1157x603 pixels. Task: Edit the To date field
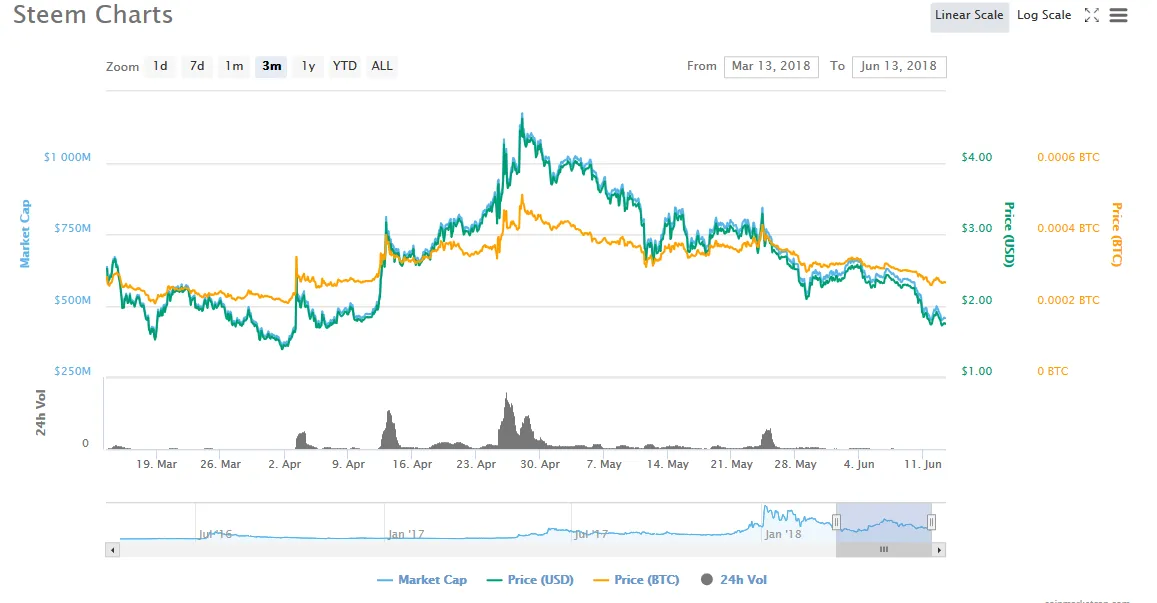899,66
